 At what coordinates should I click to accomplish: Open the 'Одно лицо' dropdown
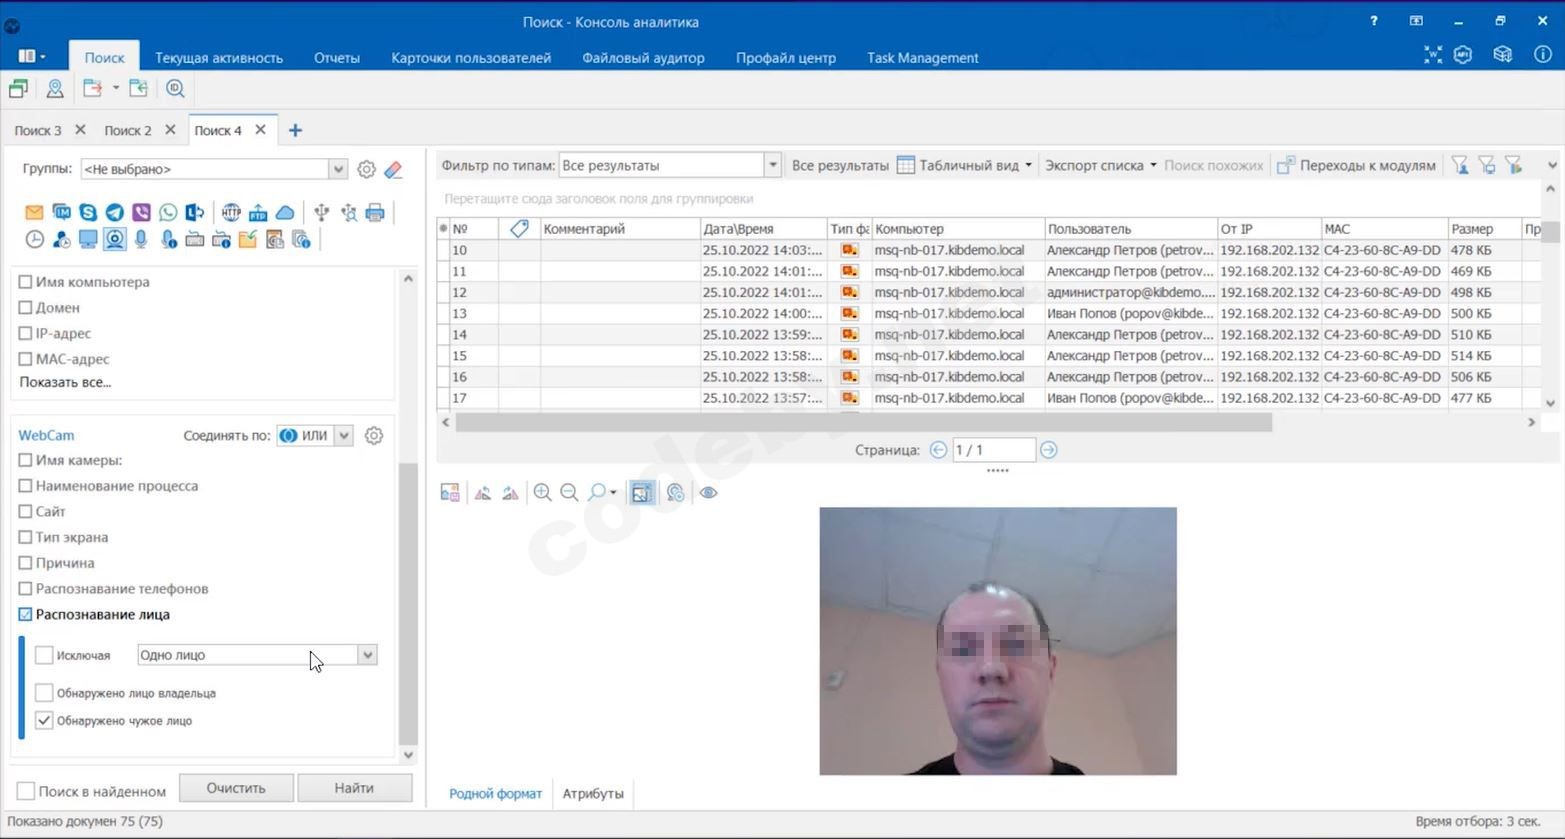[367, 655]
